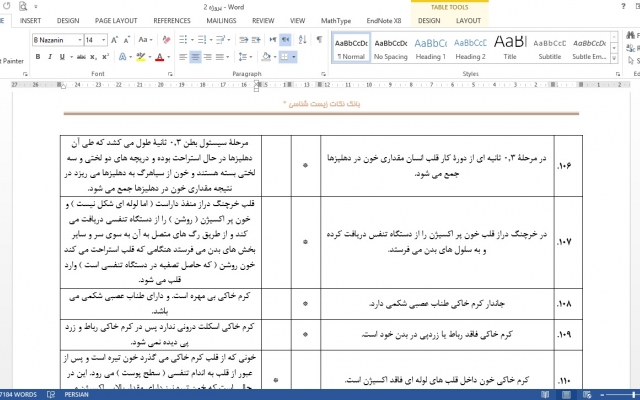Insert bullets list
The image size is (640, 400).
(x=183, y=40)
